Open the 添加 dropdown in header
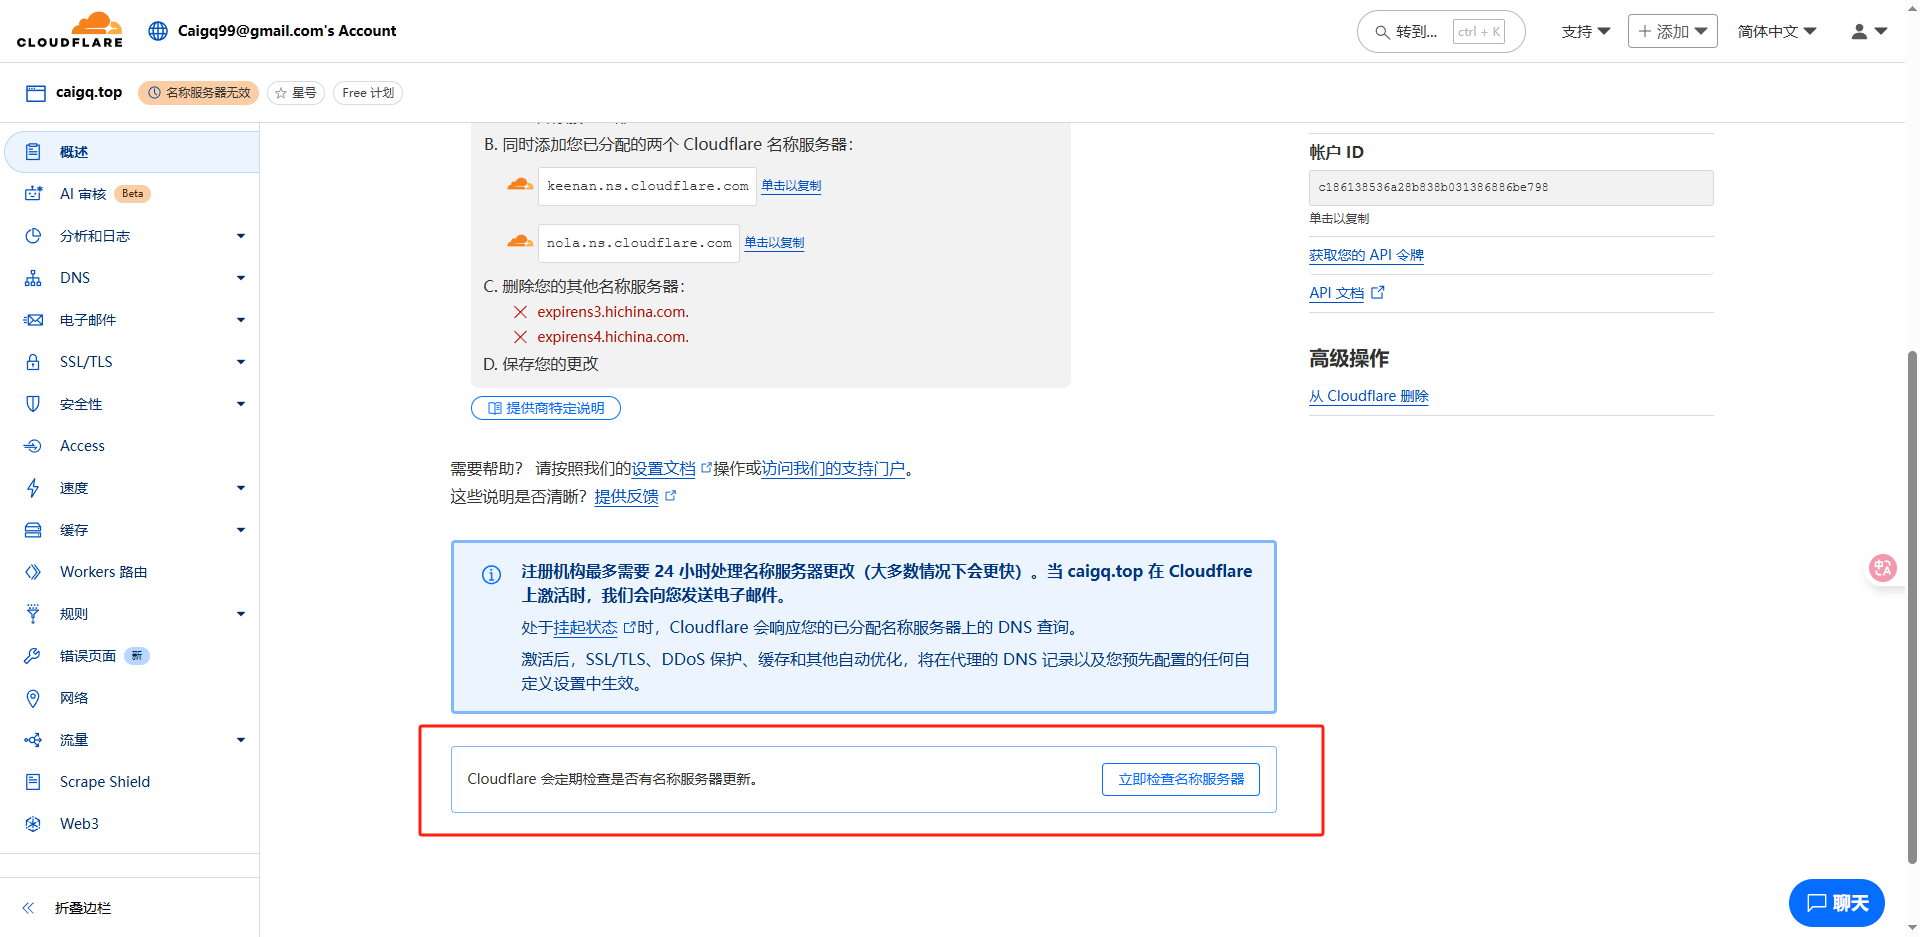The image size is (1920, 937). tap(1672, 32)
